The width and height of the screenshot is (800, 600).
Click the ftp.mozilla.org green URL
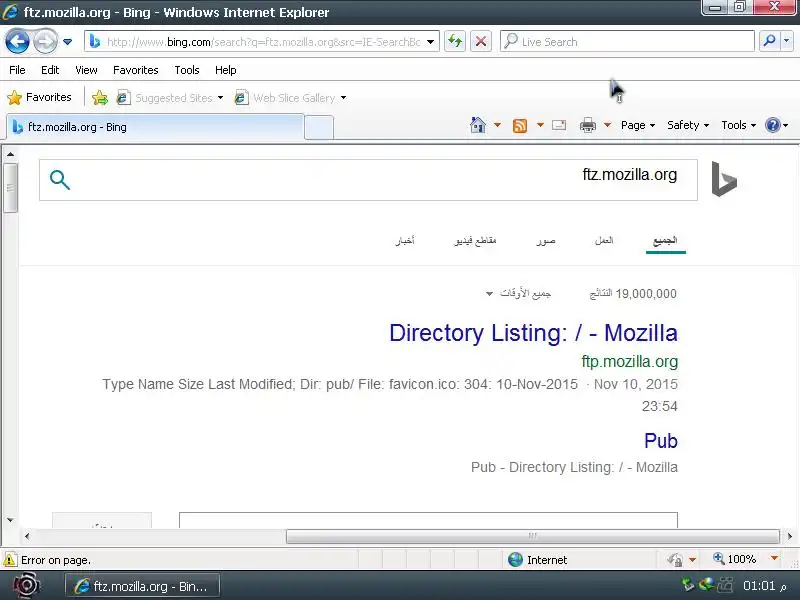coord(630,361)
